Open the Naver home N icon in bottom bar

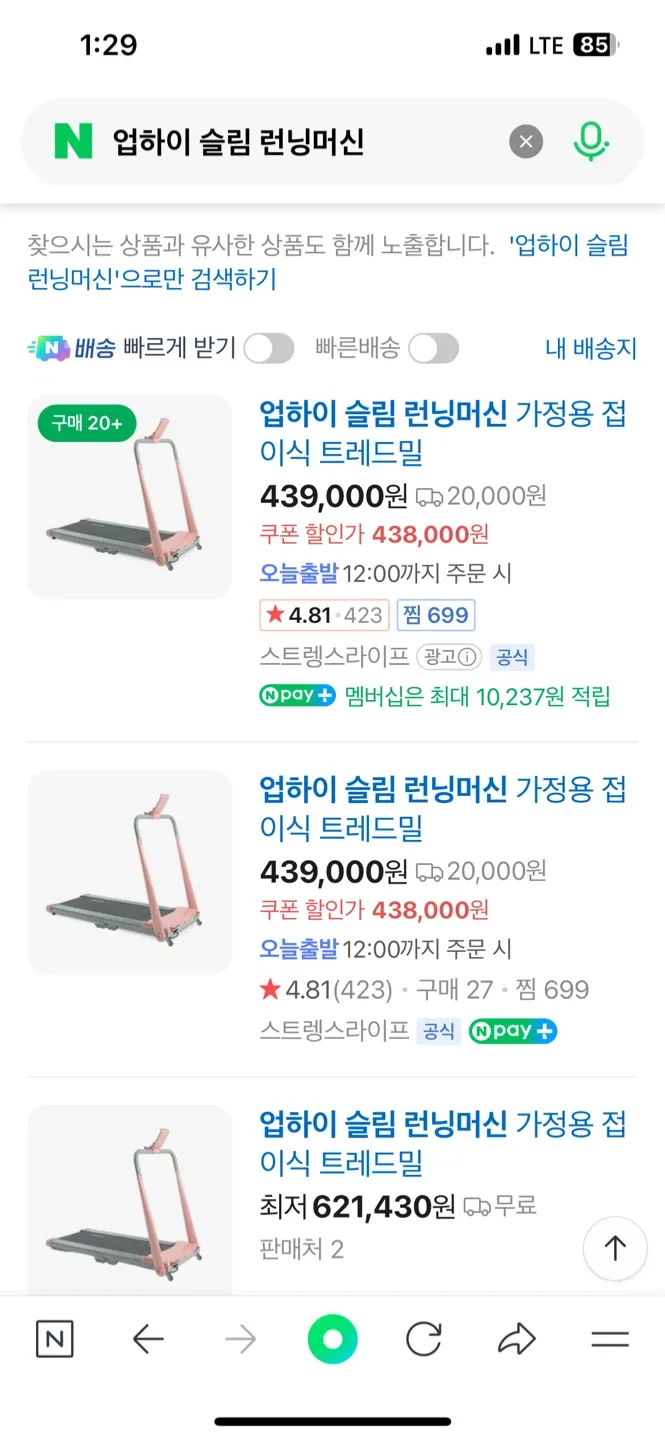click(55, 1339)
